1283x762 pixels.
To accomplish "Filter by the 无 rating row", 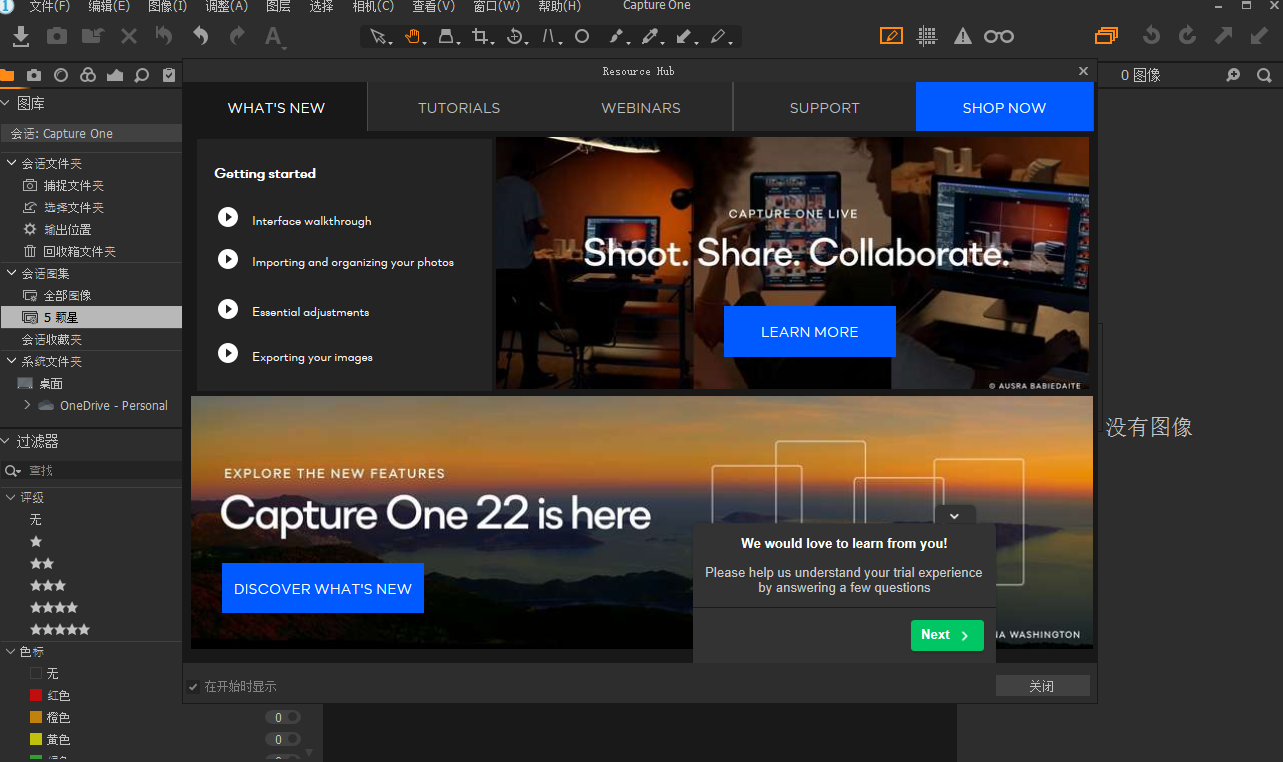I will (x=36, y=520).
